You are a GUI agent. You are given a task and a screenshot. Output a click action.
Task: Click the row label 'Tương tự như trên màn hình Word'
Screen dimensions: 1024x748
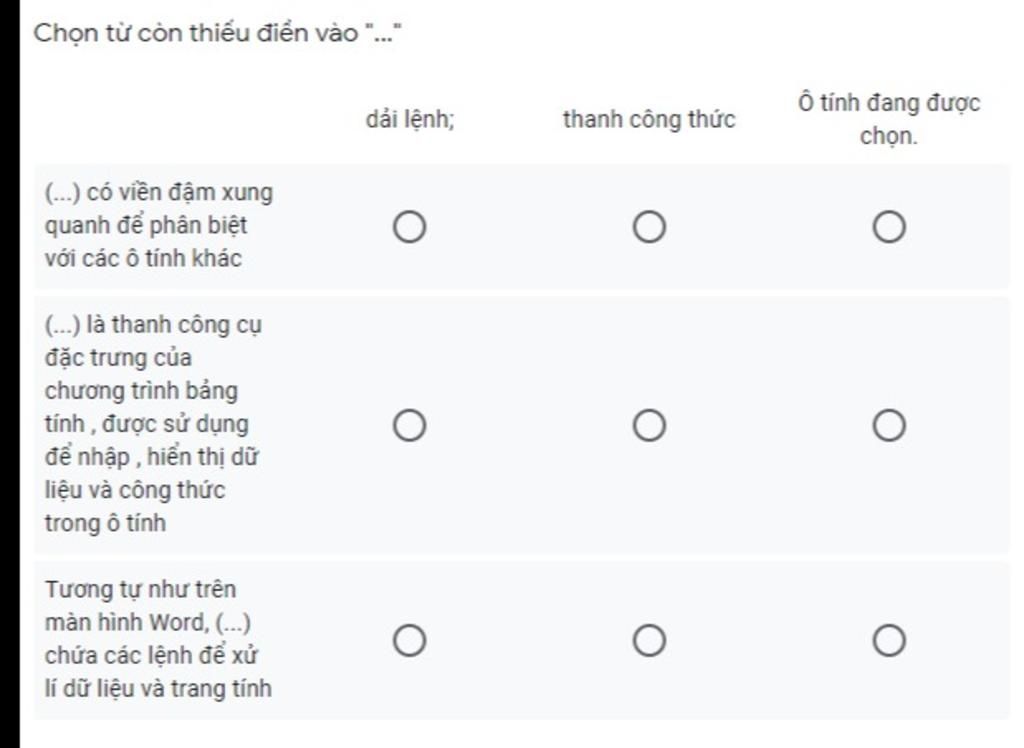click(x=158, y=639)
